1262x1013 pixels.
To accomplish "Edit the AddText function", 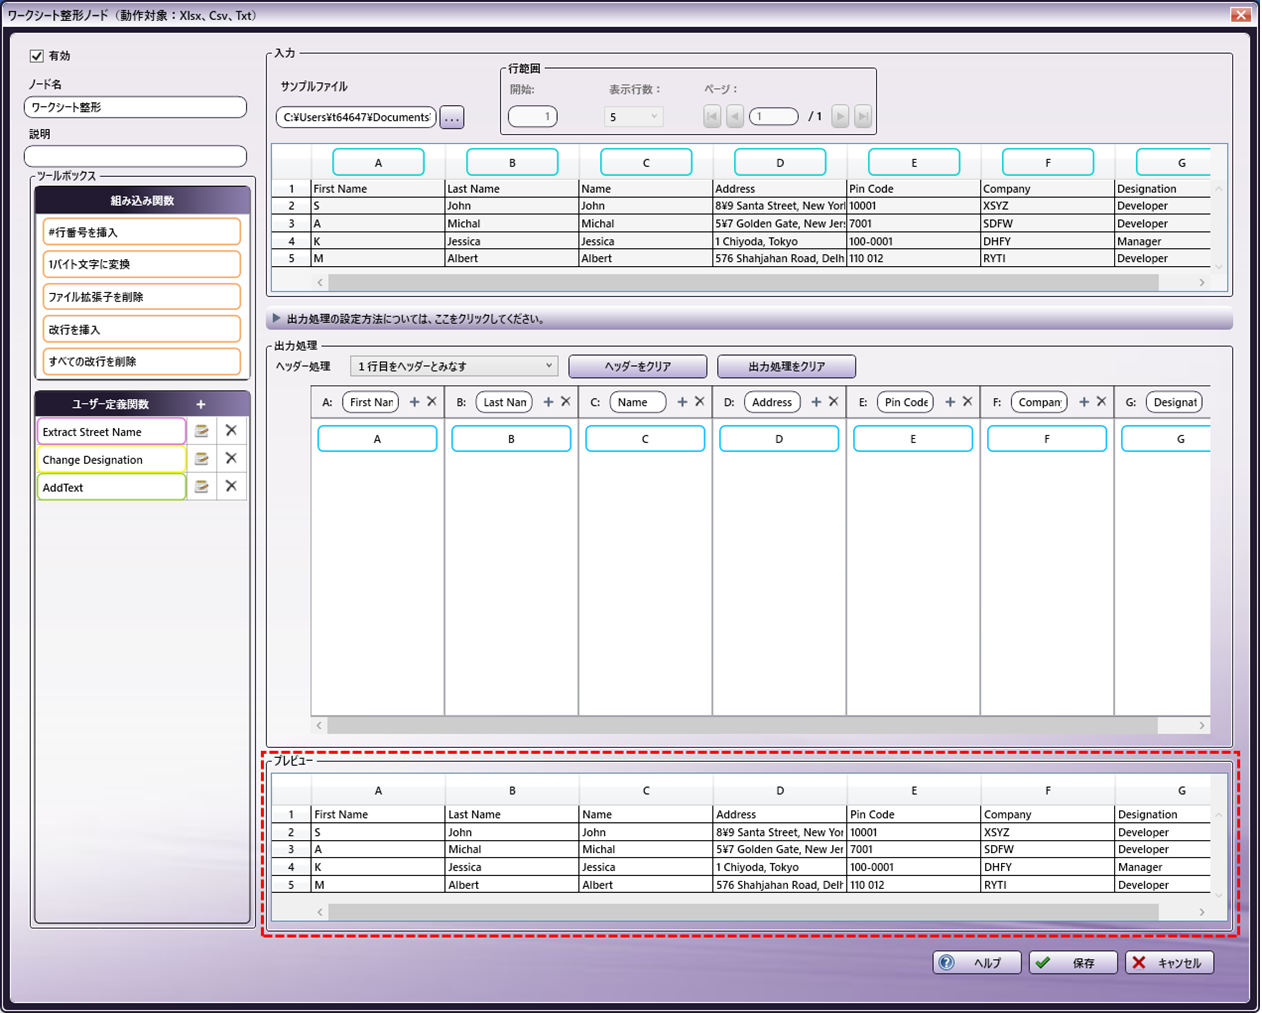I will pos(201,487).
